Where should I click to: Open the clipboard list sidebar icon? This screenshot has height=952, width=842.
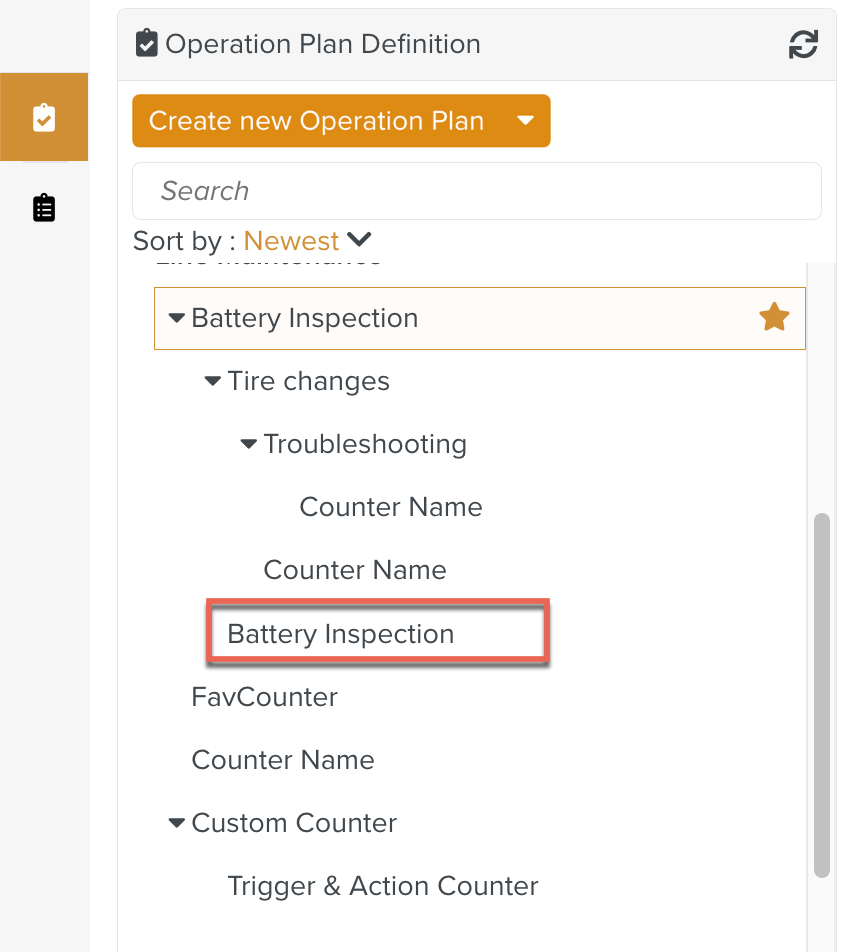44,208
